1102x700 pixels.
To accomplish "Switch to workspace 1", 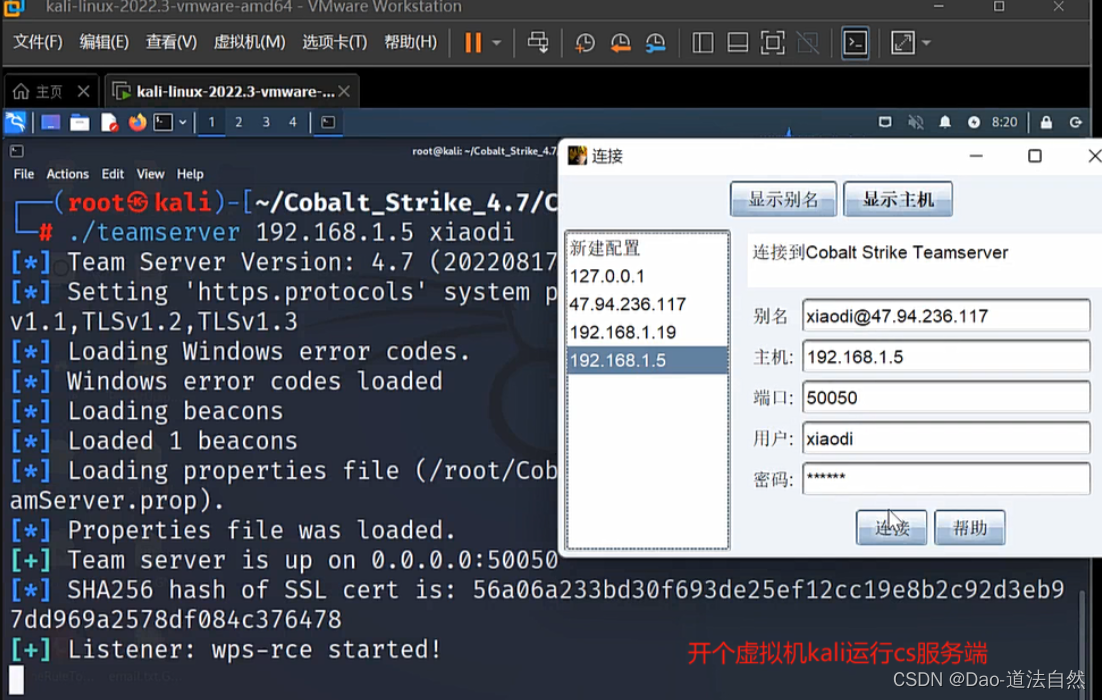I will (212, 122).
